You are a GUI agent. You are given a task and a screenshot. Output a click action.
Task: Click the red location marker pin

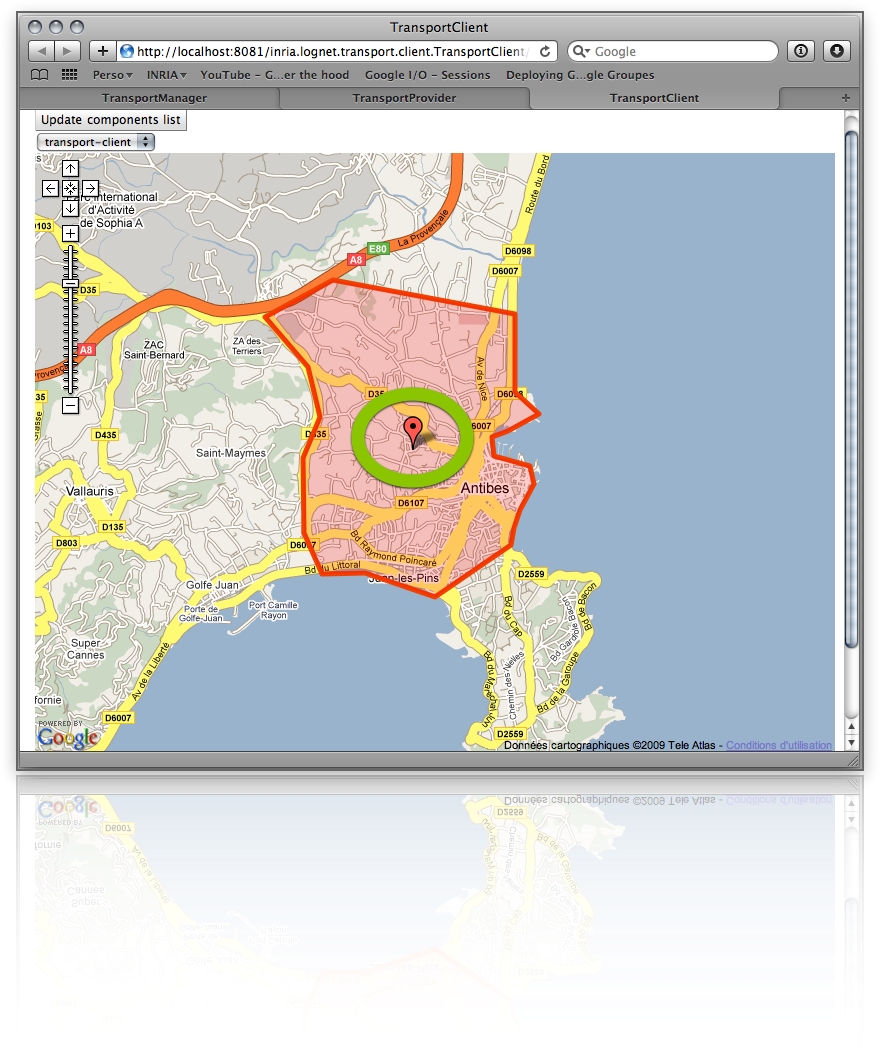coord(413,431)
